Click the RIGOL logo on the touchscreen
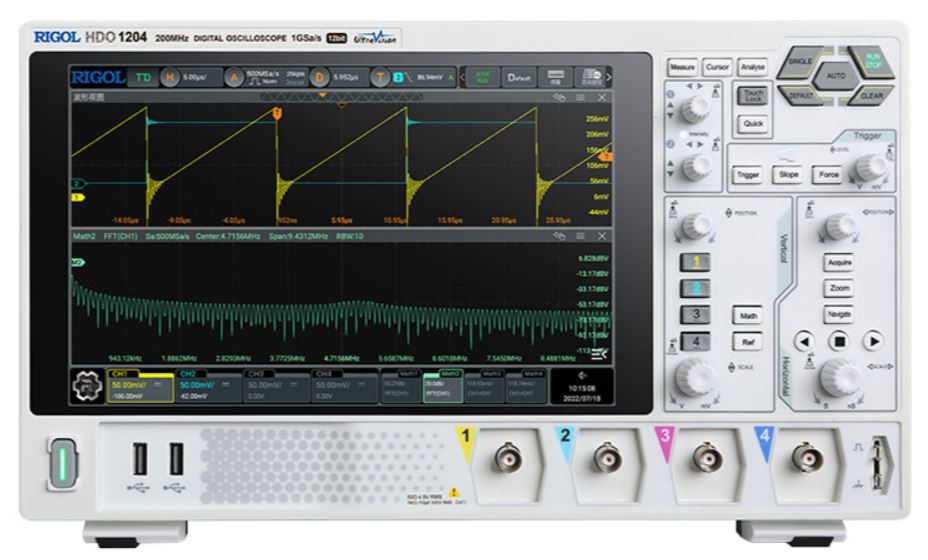 tap(98, 77)
